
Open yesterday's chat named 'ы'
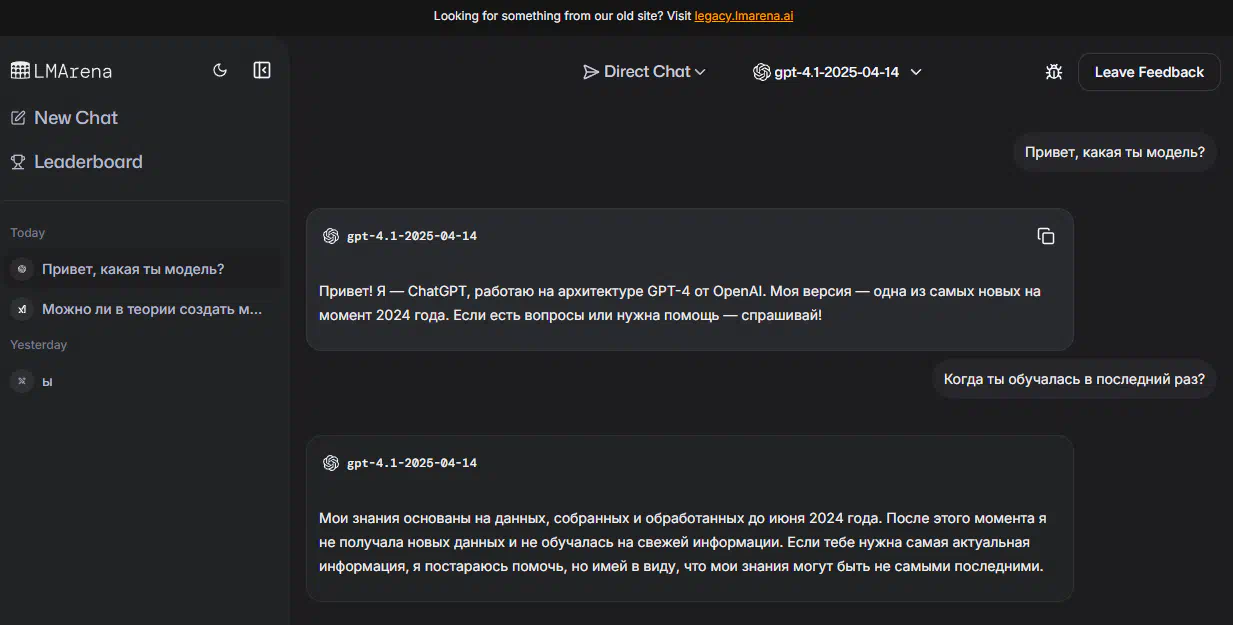(x=141, y=381)
